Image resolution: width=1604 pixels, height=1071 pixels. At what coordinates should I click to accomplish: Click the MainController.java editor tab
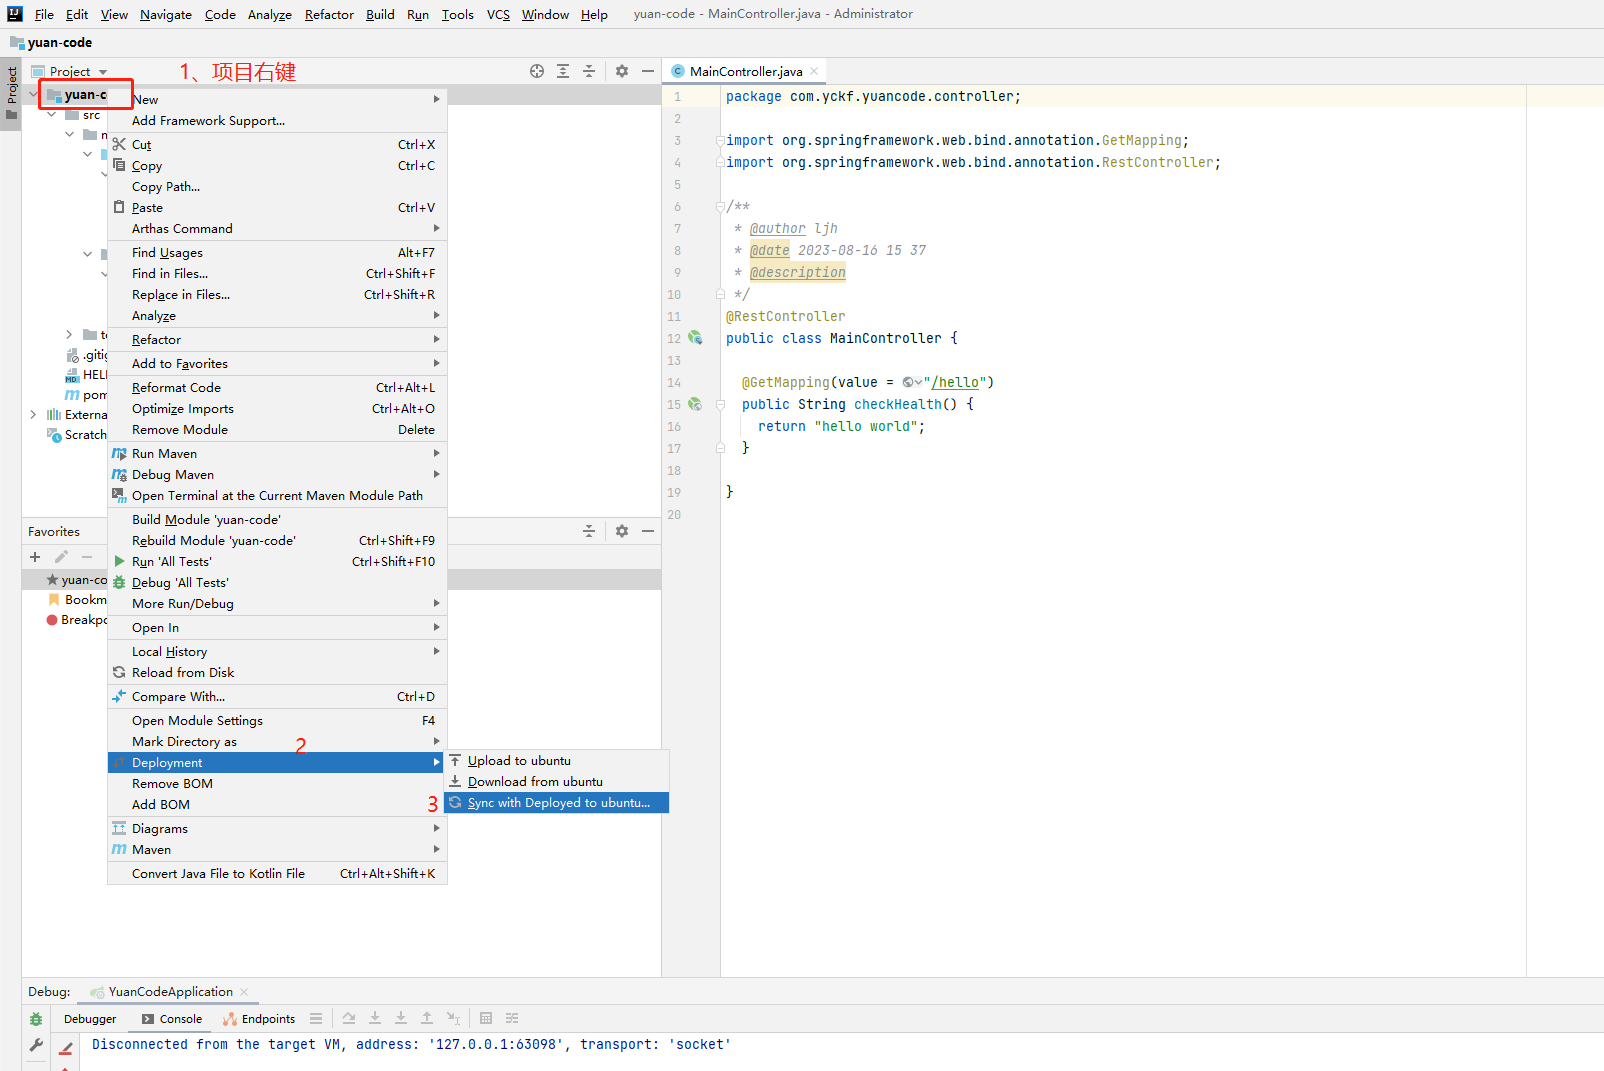(745, 71)
